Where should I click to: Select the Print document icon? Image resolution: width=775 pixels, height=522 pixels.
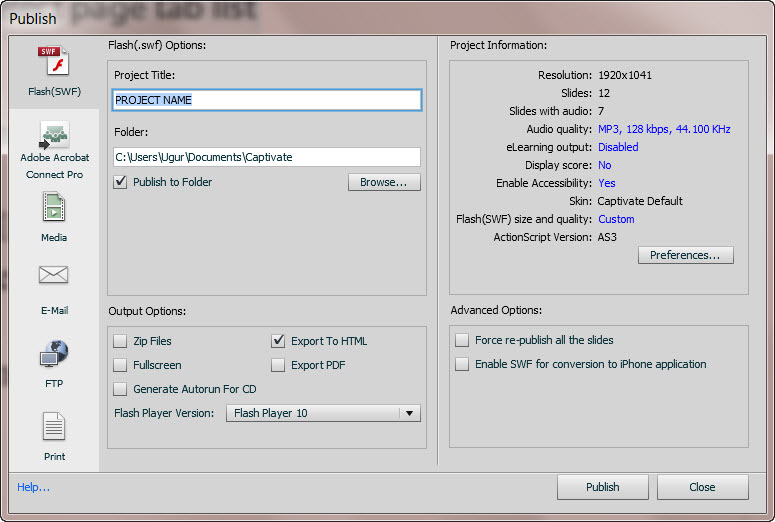pos(54,426)
